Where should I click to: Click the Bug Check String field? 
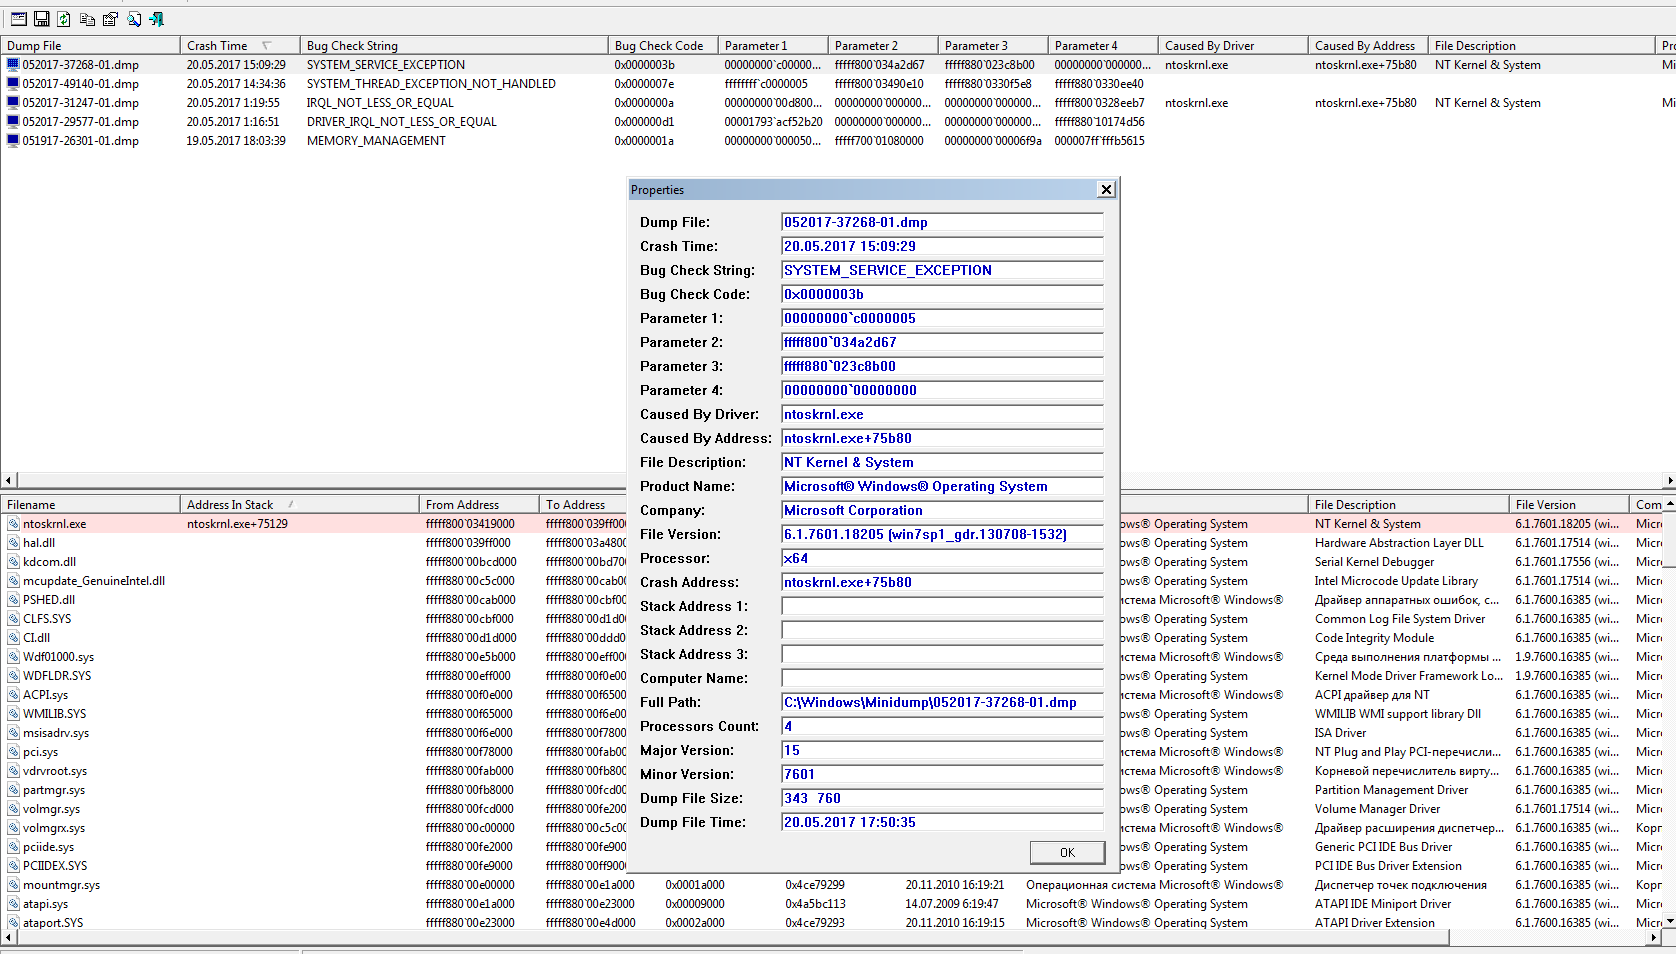941,271
